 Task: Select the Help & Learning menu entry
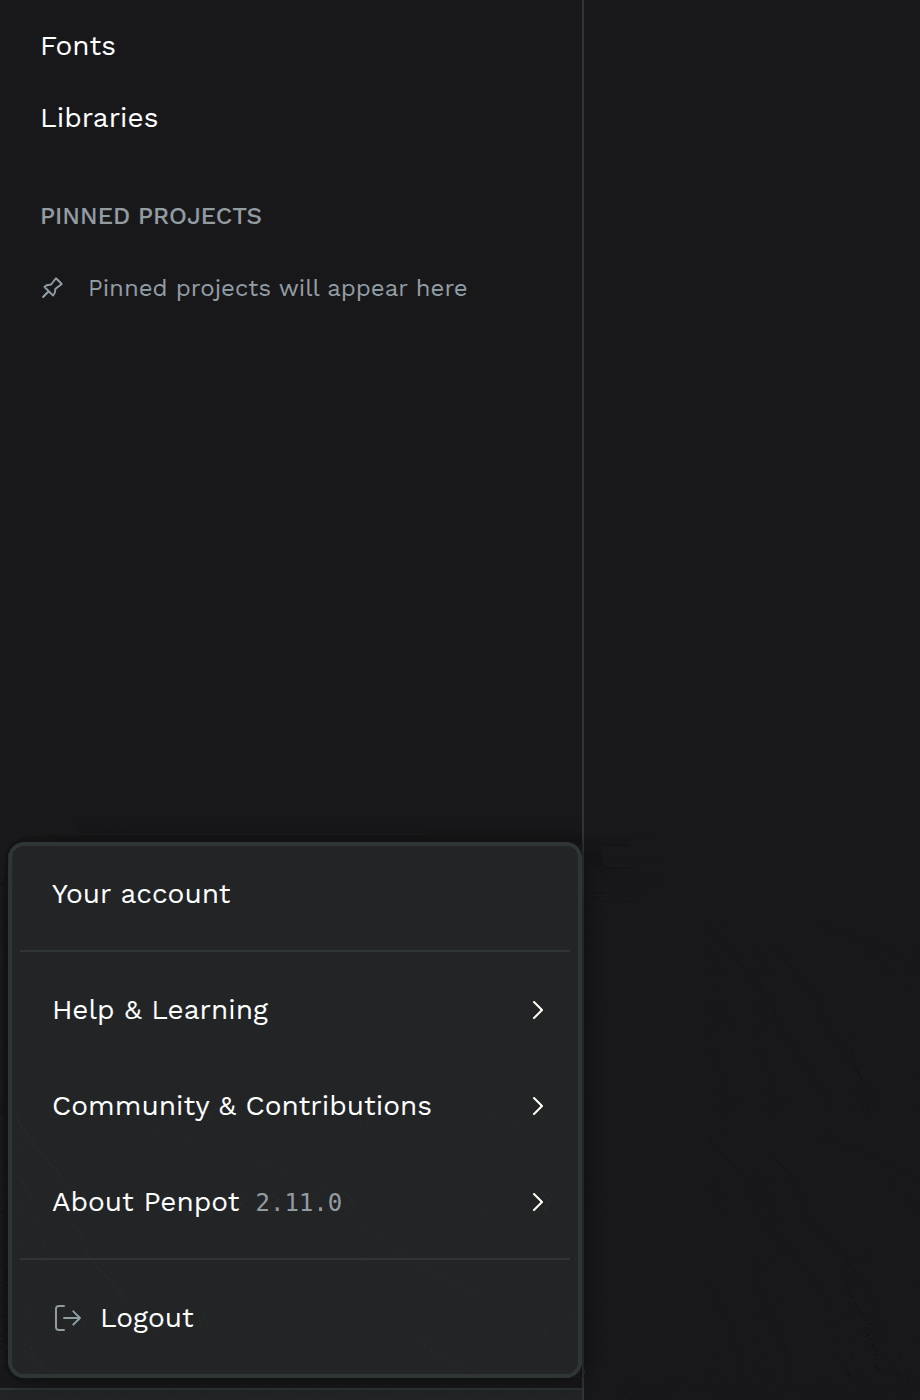(x=295, y=1010)
